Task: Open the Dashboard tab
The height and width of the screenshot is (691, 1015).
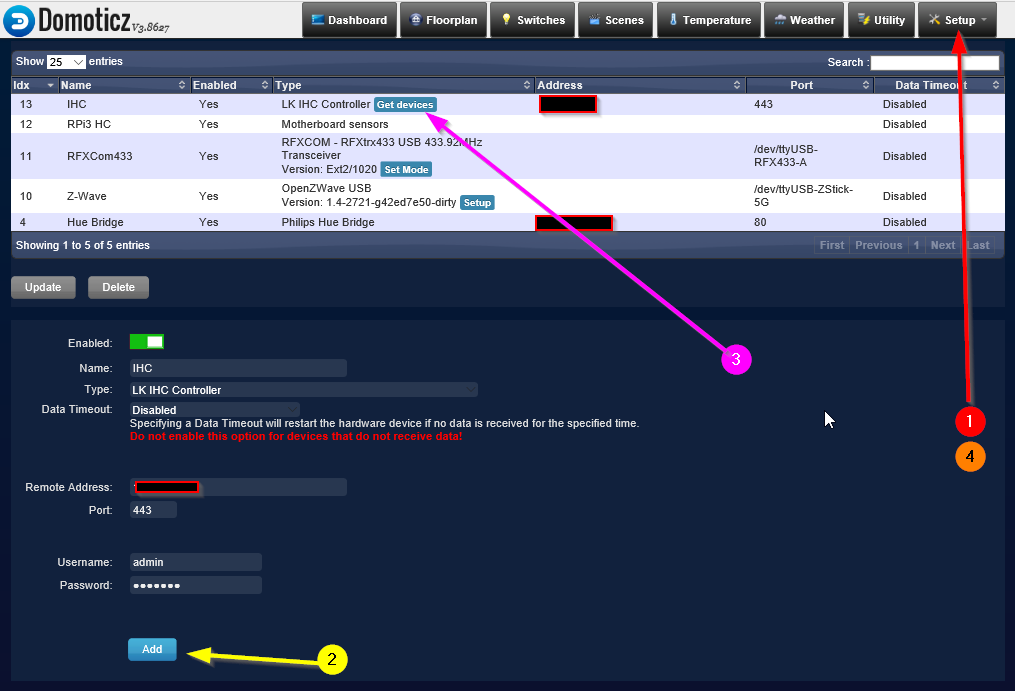Action: coord(348,20)
